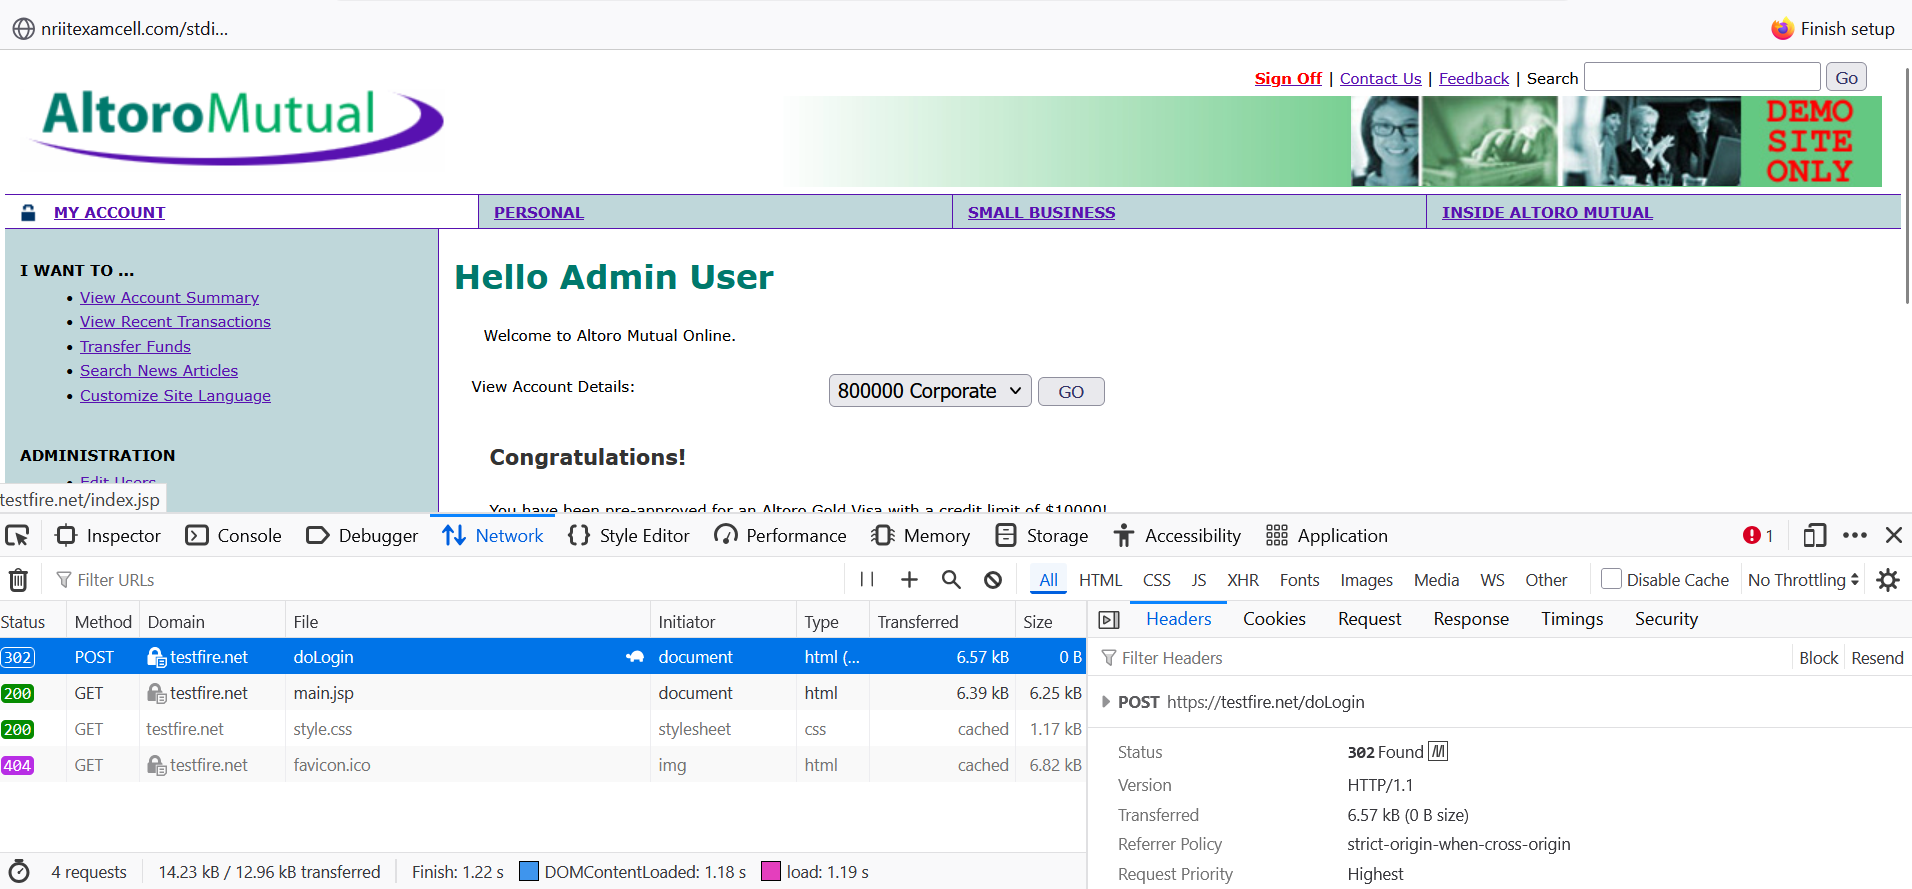The width and height of the screenshot is (1912, 889).
Task: Click GO next to account dropdown
Action: 1071,392
